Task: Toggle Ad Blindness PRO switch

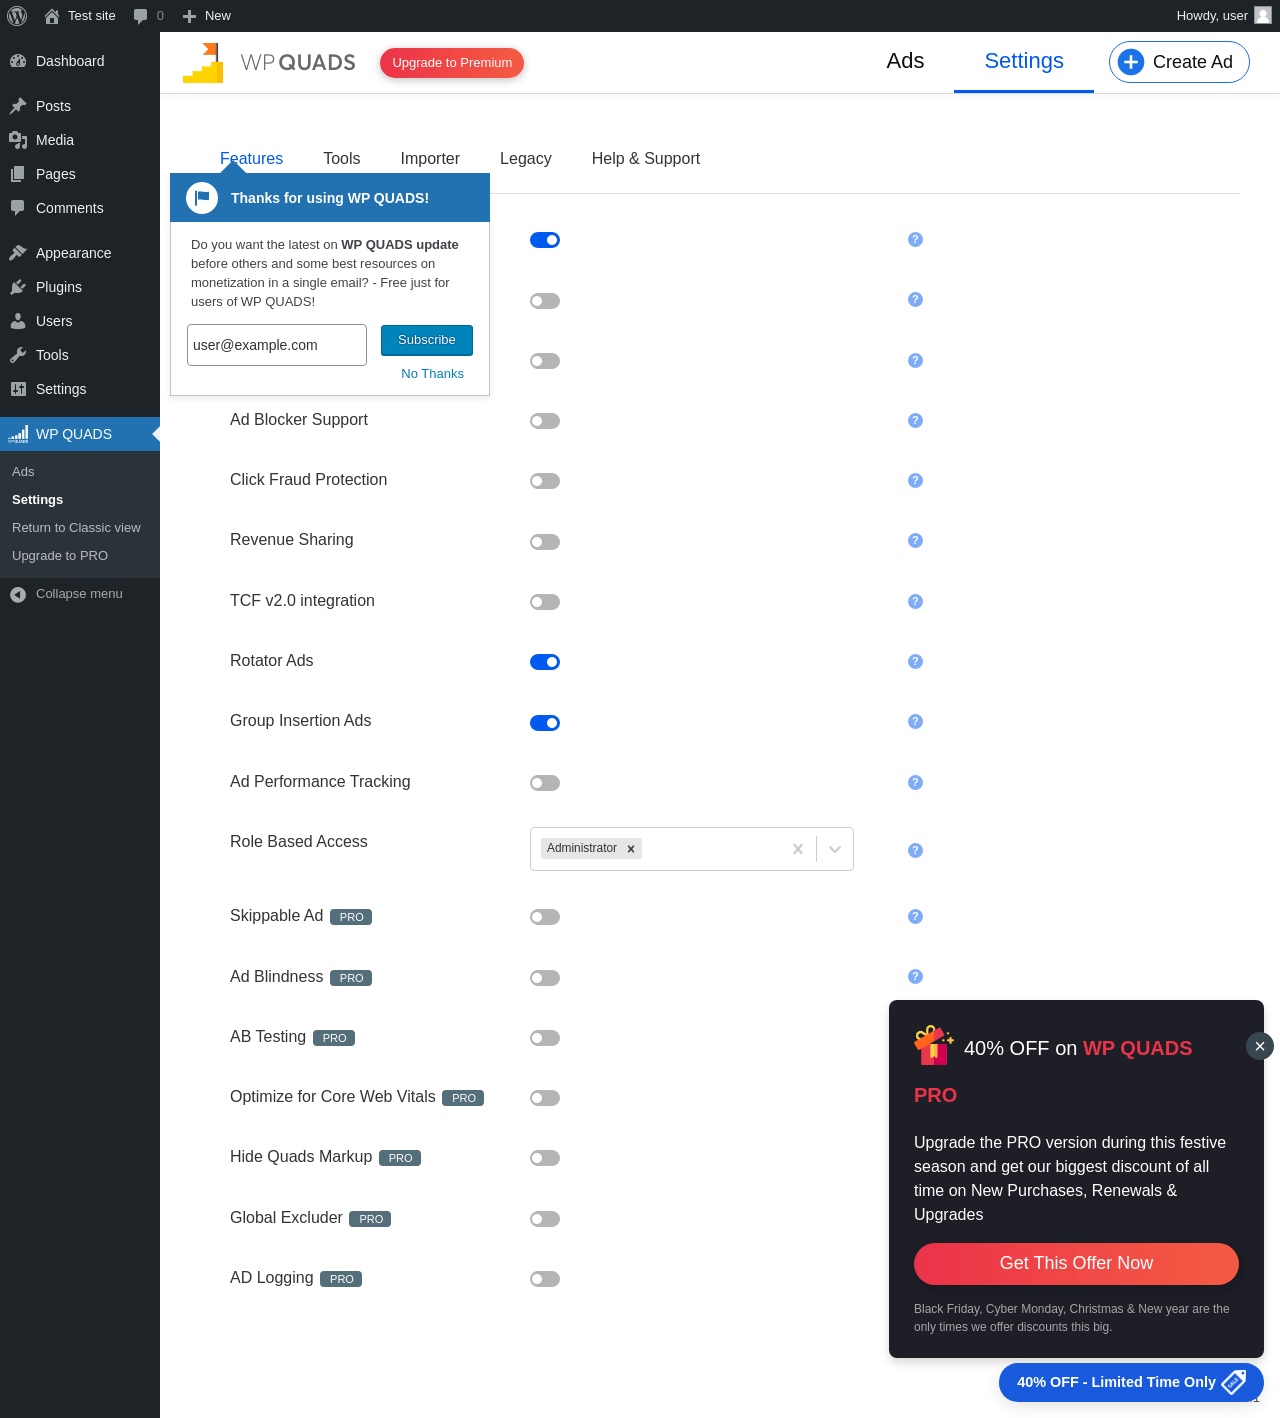Action: 545,978
